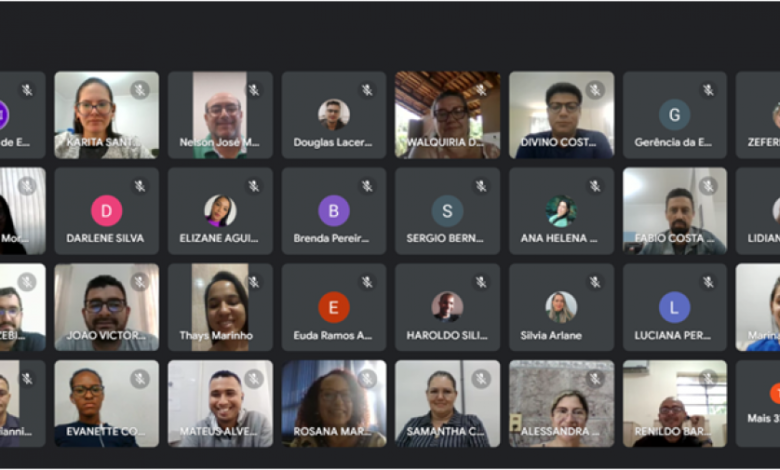780x470 pixels.
Task: Select ROSANA MAR video tile
Action: pyautogui.click(x=334, y=403)
